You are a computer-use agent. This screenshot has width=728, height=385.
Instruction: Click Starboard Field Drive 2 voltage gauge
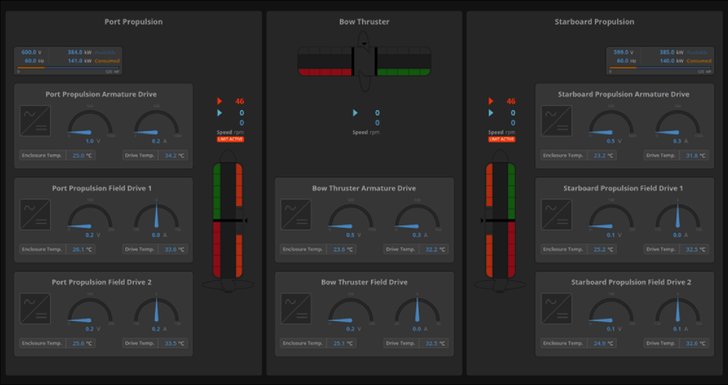[611, 311]
